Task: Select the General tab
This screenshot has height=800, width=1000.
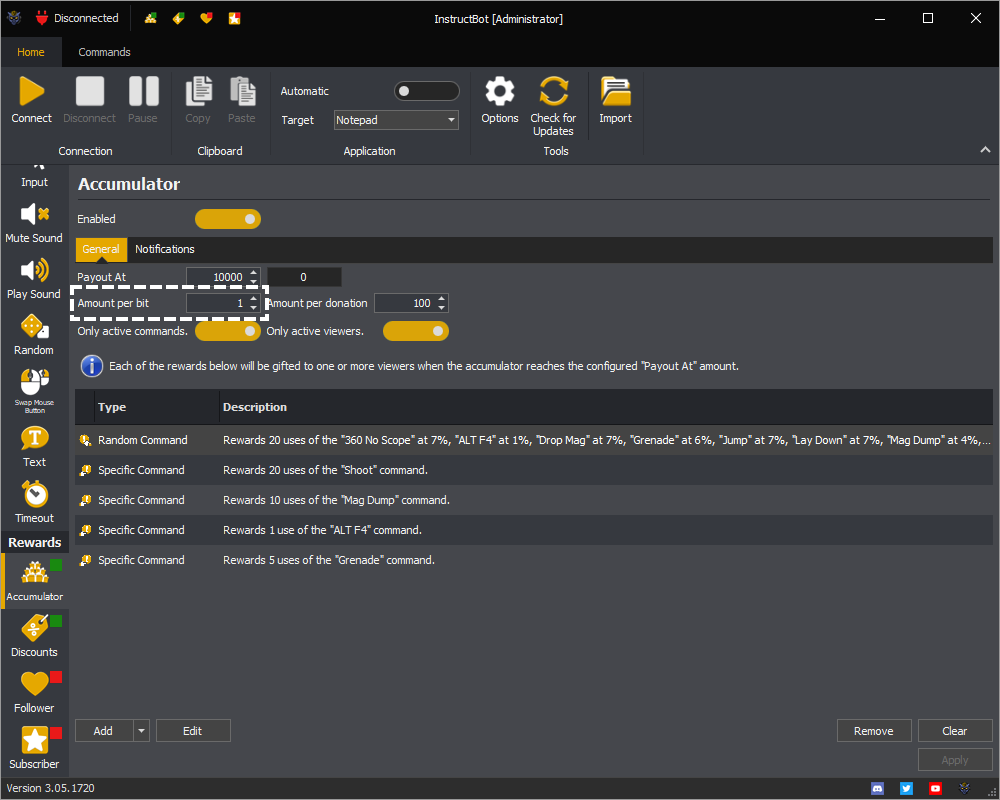Action: pos(101,249)
